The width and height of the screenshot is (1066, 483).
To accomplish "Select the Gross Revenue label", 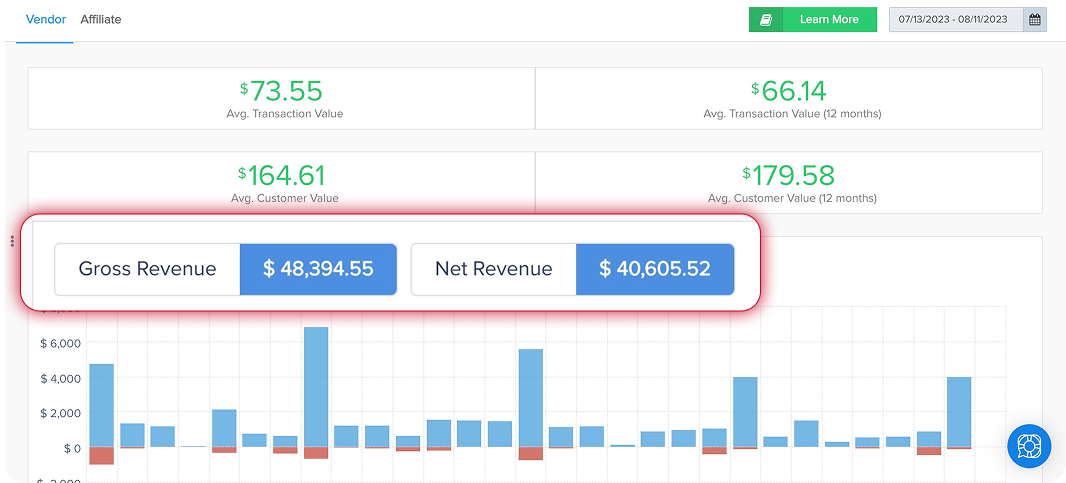I will (x=147, y=269).
